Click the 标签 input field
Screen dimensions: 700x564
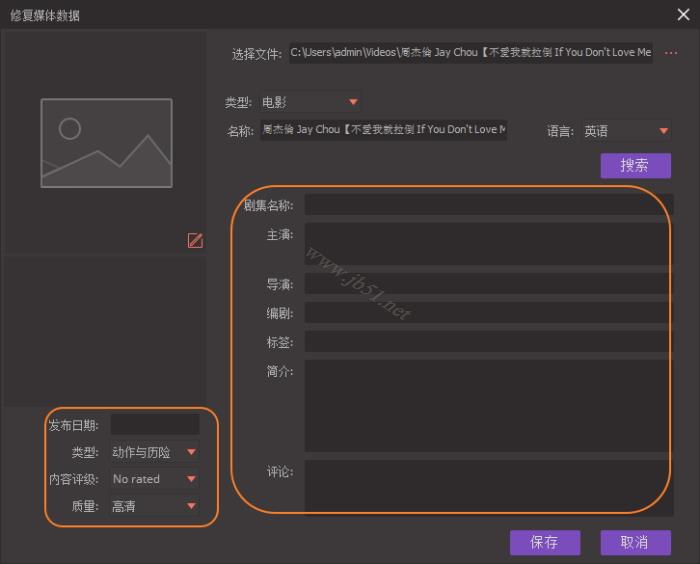[489, 342]
